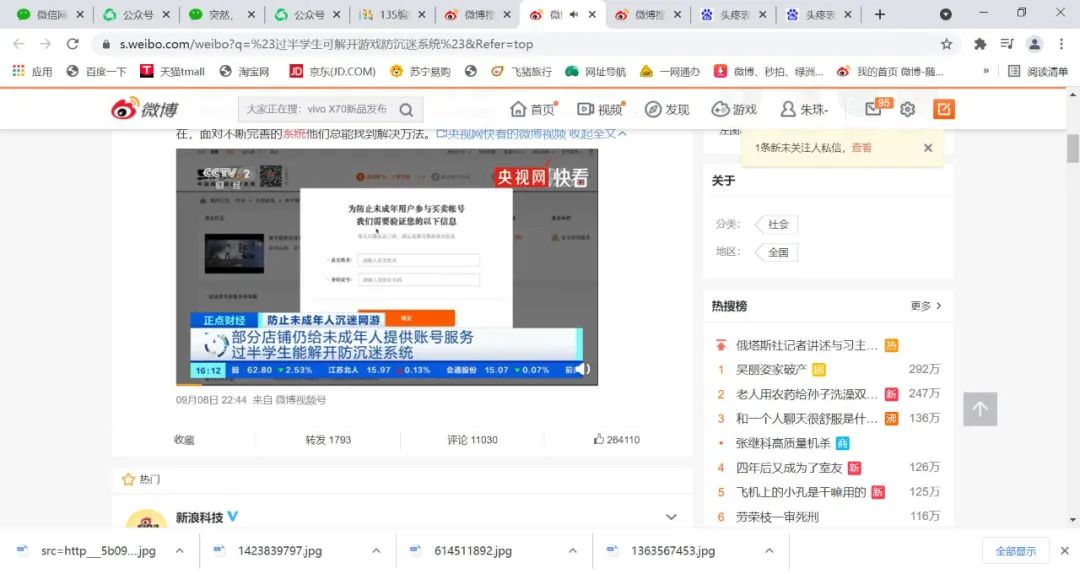1080x574 pixels.
Task: Click the page vertical scrollbar thumb
Action: (x=1072, y=148)
